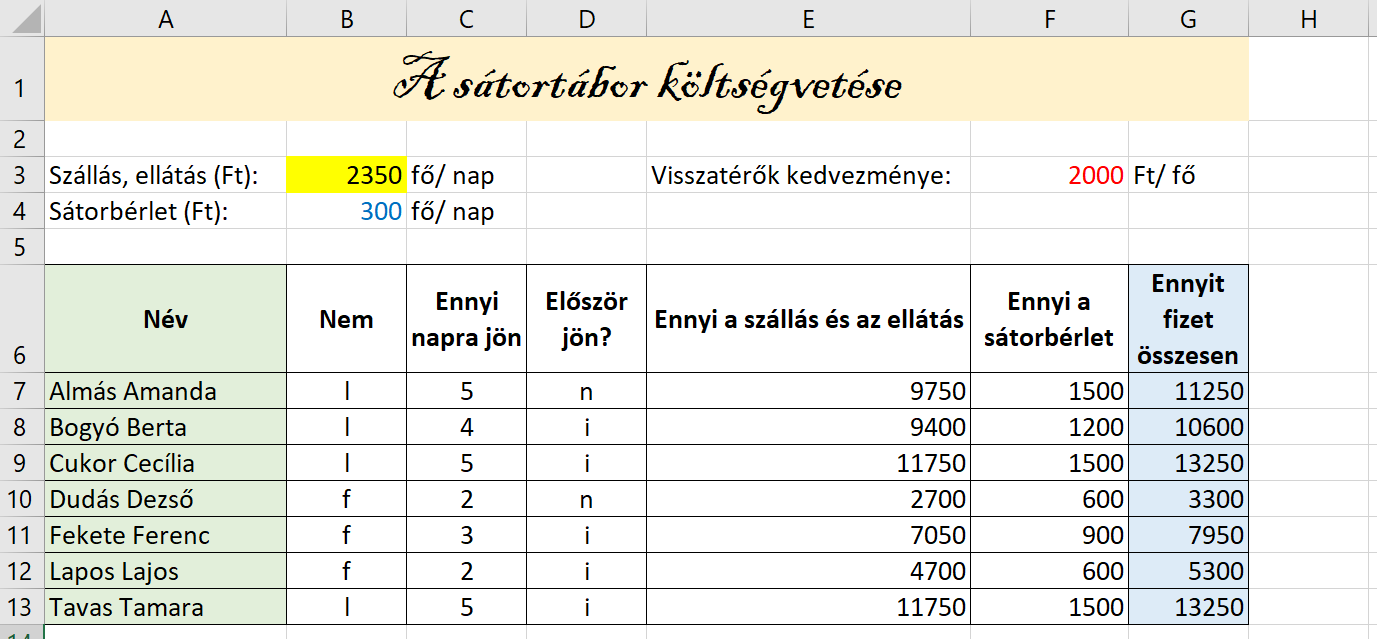
Task: Select the column A header
Action: 165,18
